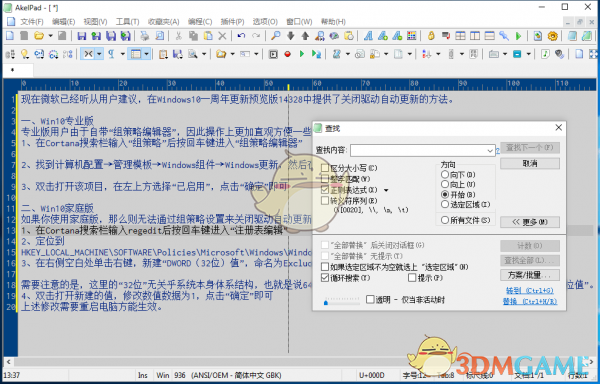The image size is (600, 384).
Task: Click in the 查找内容 text field
Action: click(418, 151)
